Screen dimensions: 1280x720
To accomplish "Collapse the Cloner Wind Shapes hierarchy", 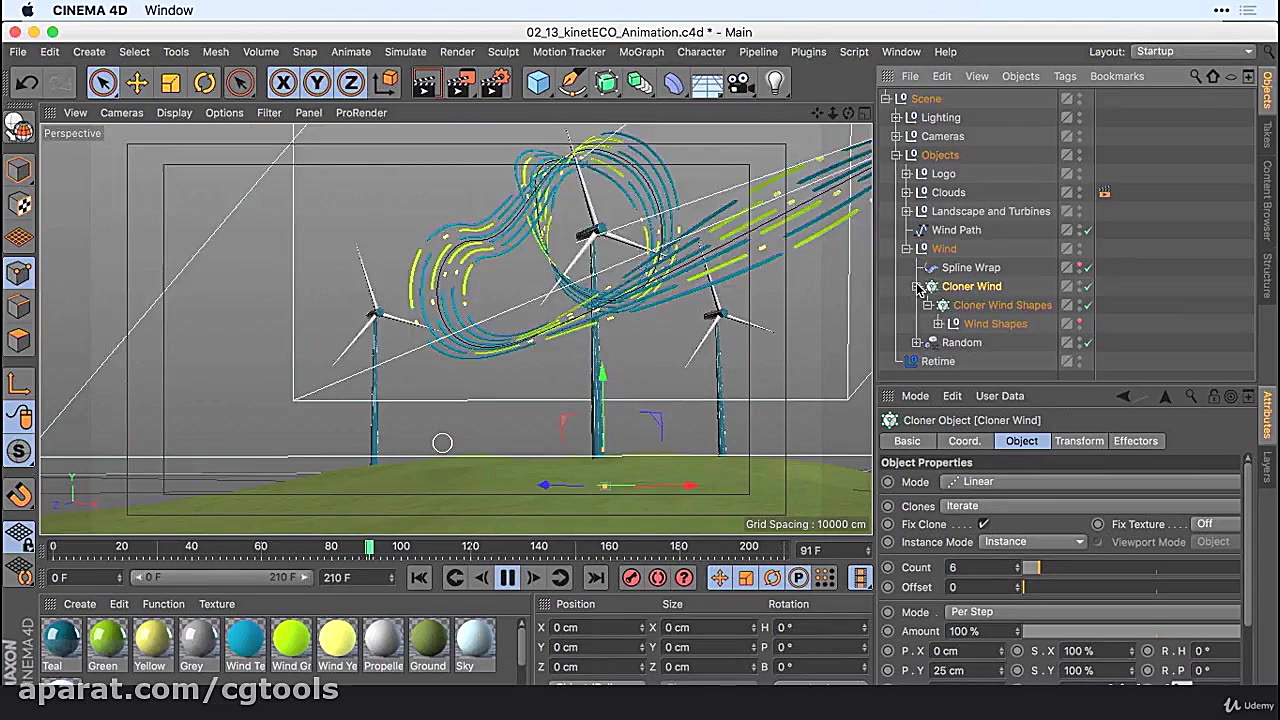I will tap(928, 305).
